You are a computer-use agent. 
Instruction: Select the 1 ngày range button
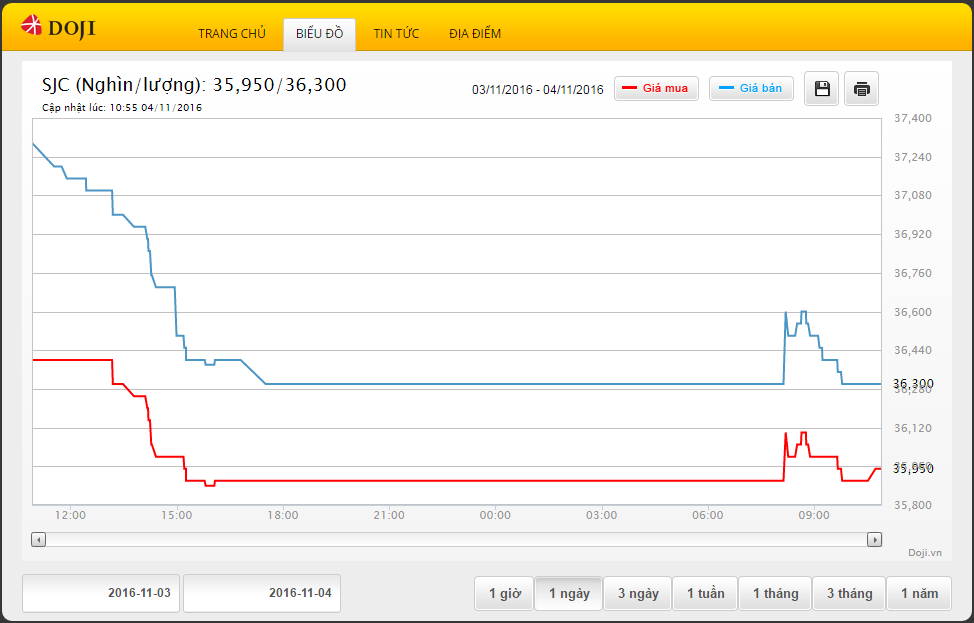(569, 594)
